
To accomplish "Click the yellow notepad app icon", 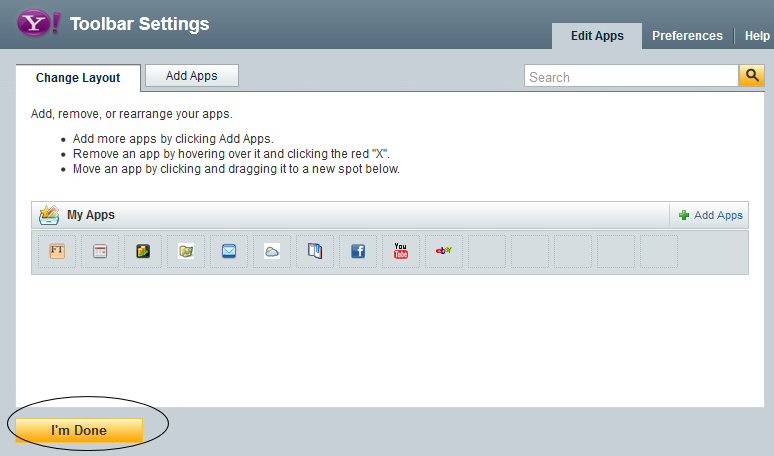I will coord(143,251).
